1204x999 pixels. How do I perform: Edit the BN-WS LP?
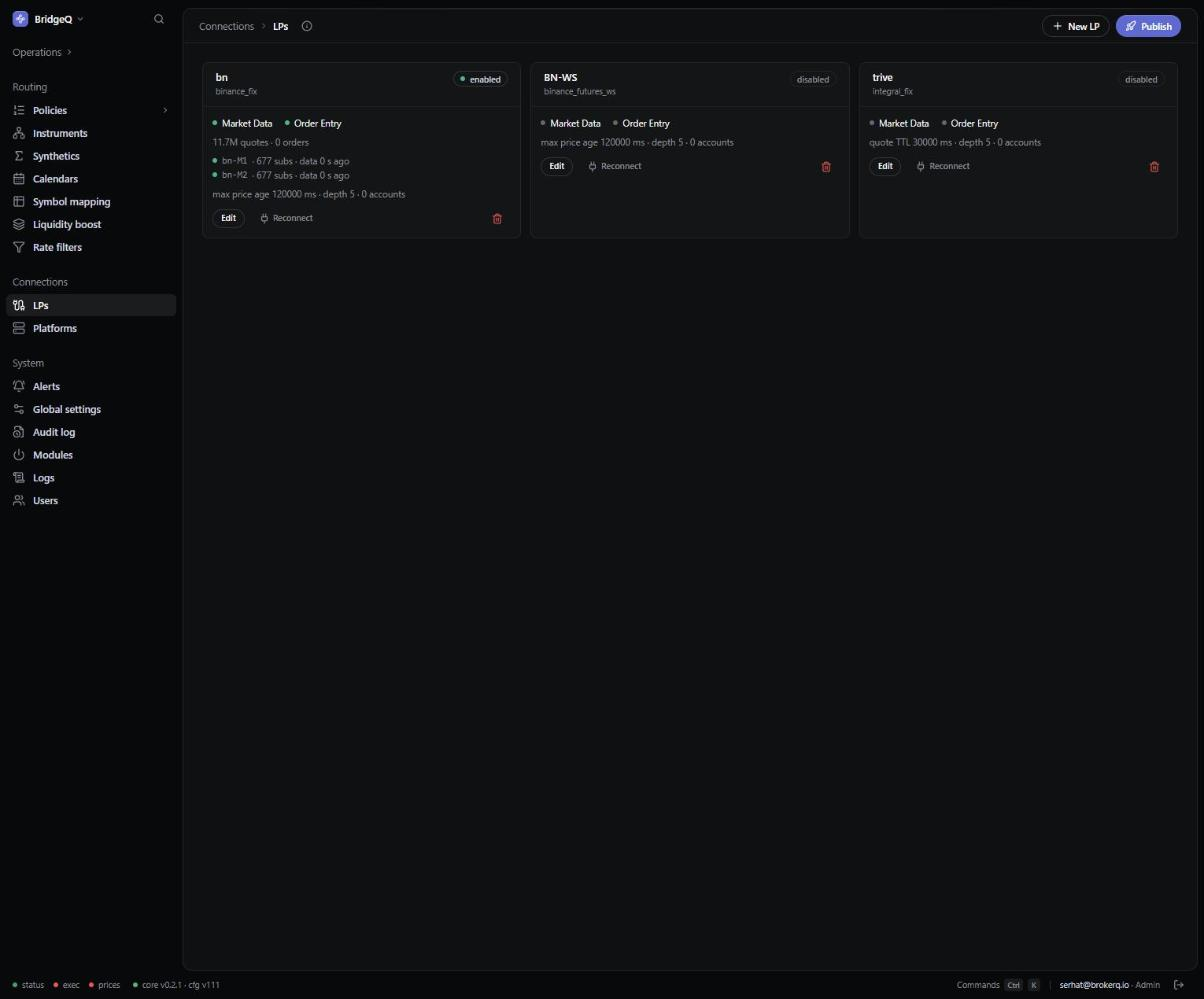(x=557, y=166)
